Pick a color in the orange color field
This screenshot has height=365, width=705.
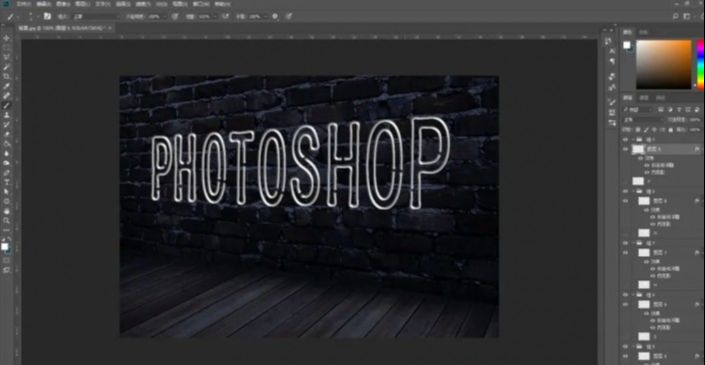point(664,64)
